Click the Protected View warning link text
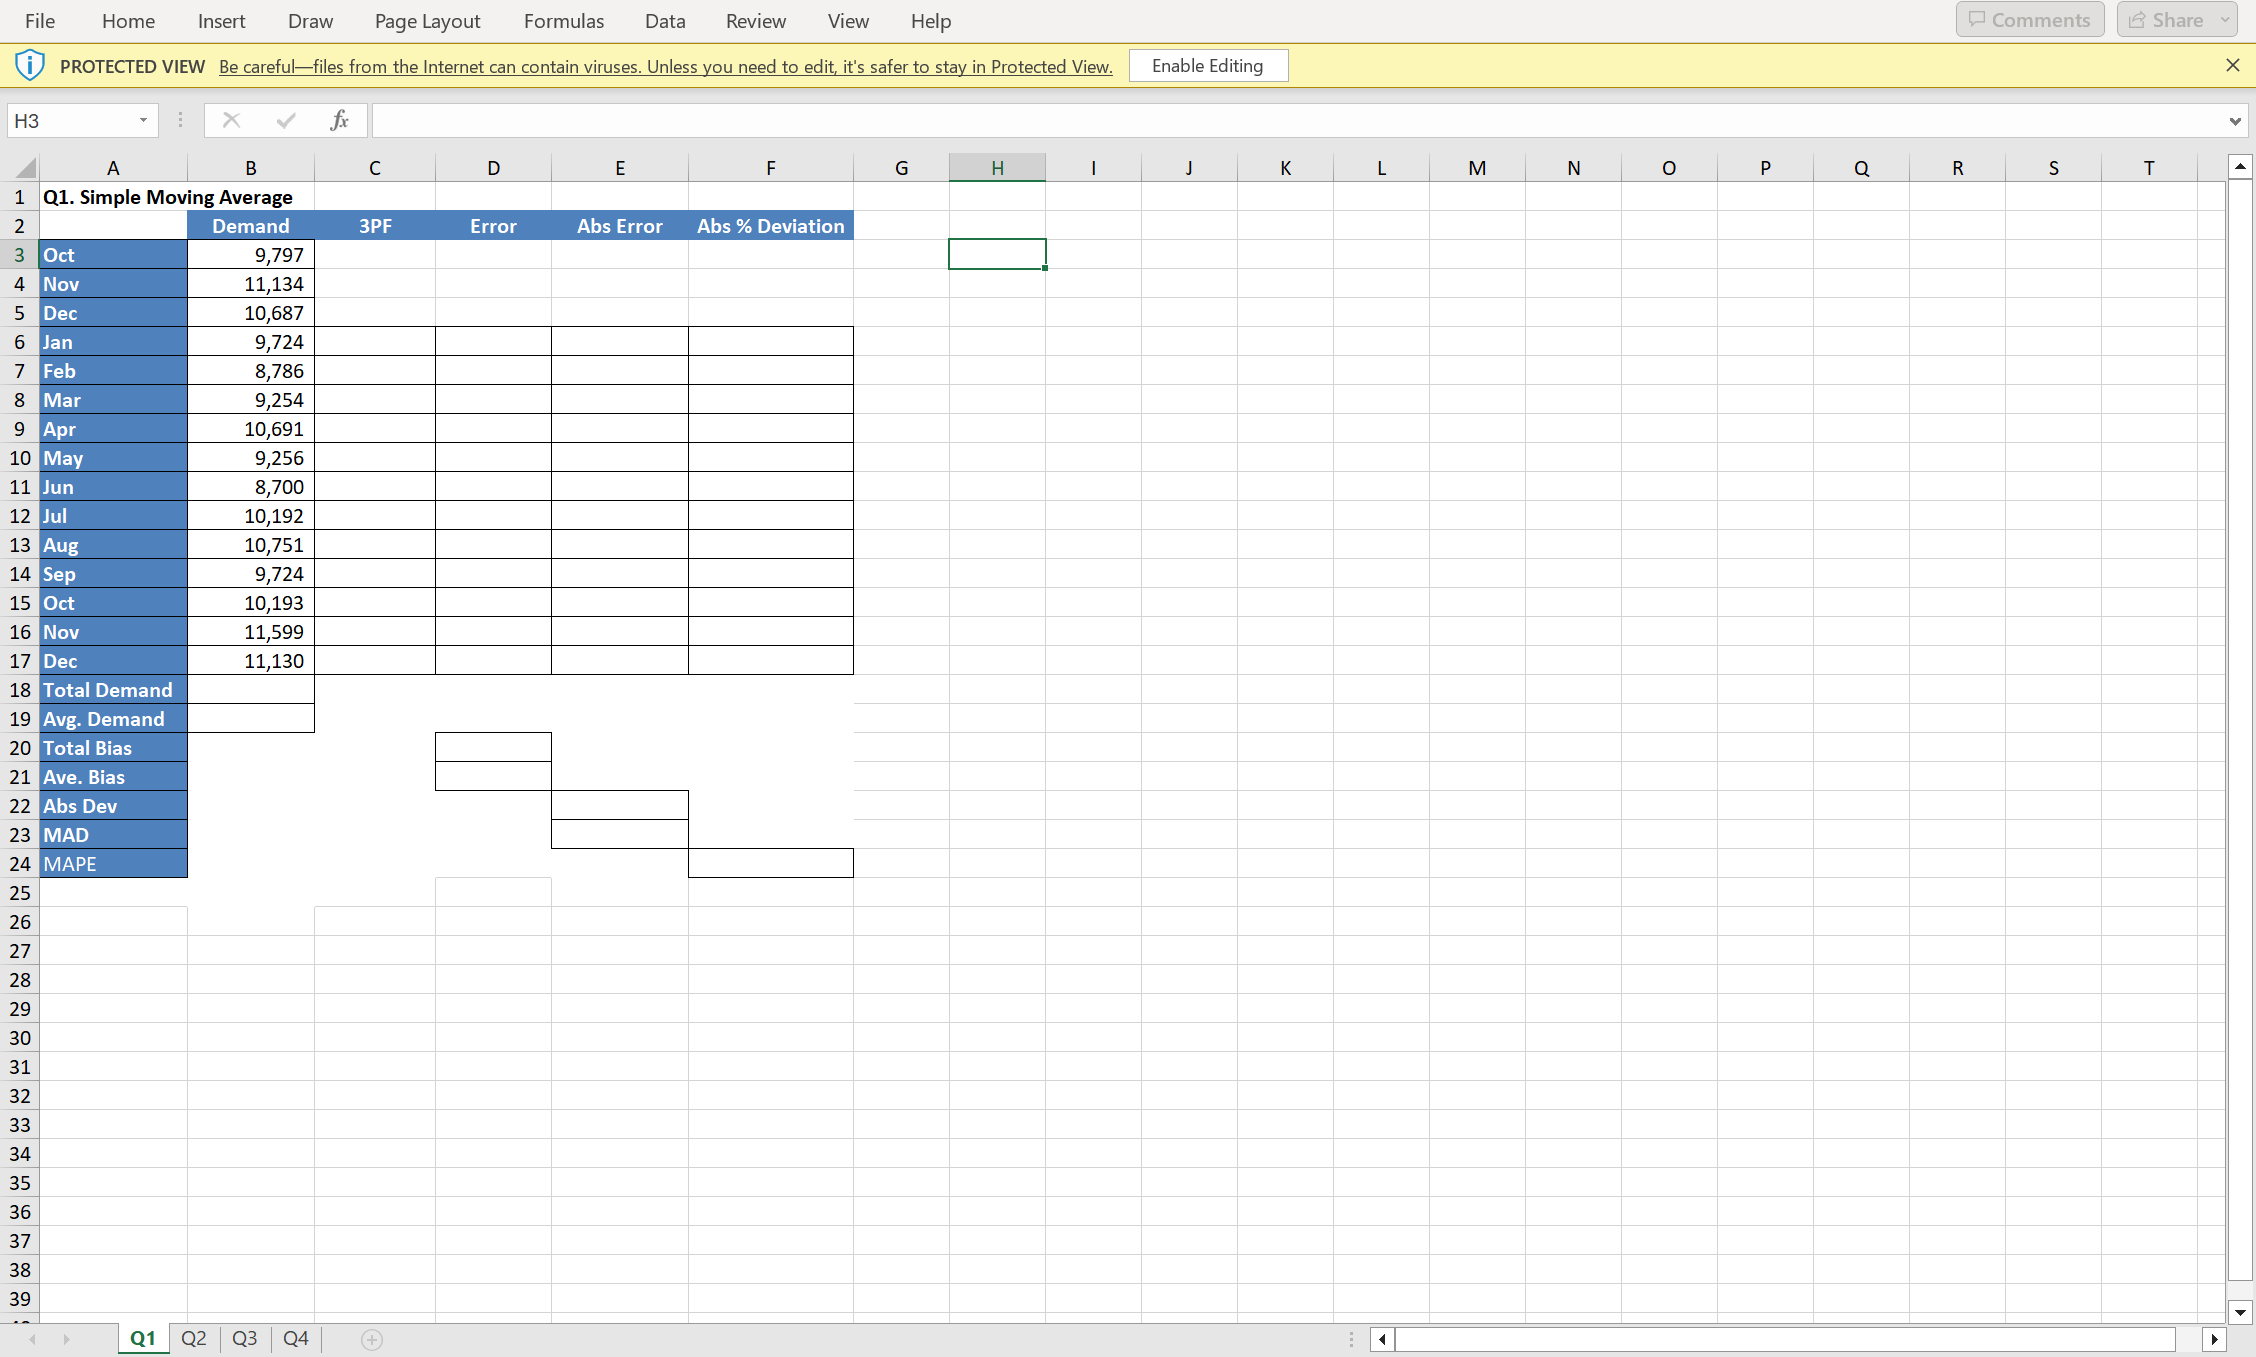This screenshot has height=1357, width=2256. (x=665, y=67)
